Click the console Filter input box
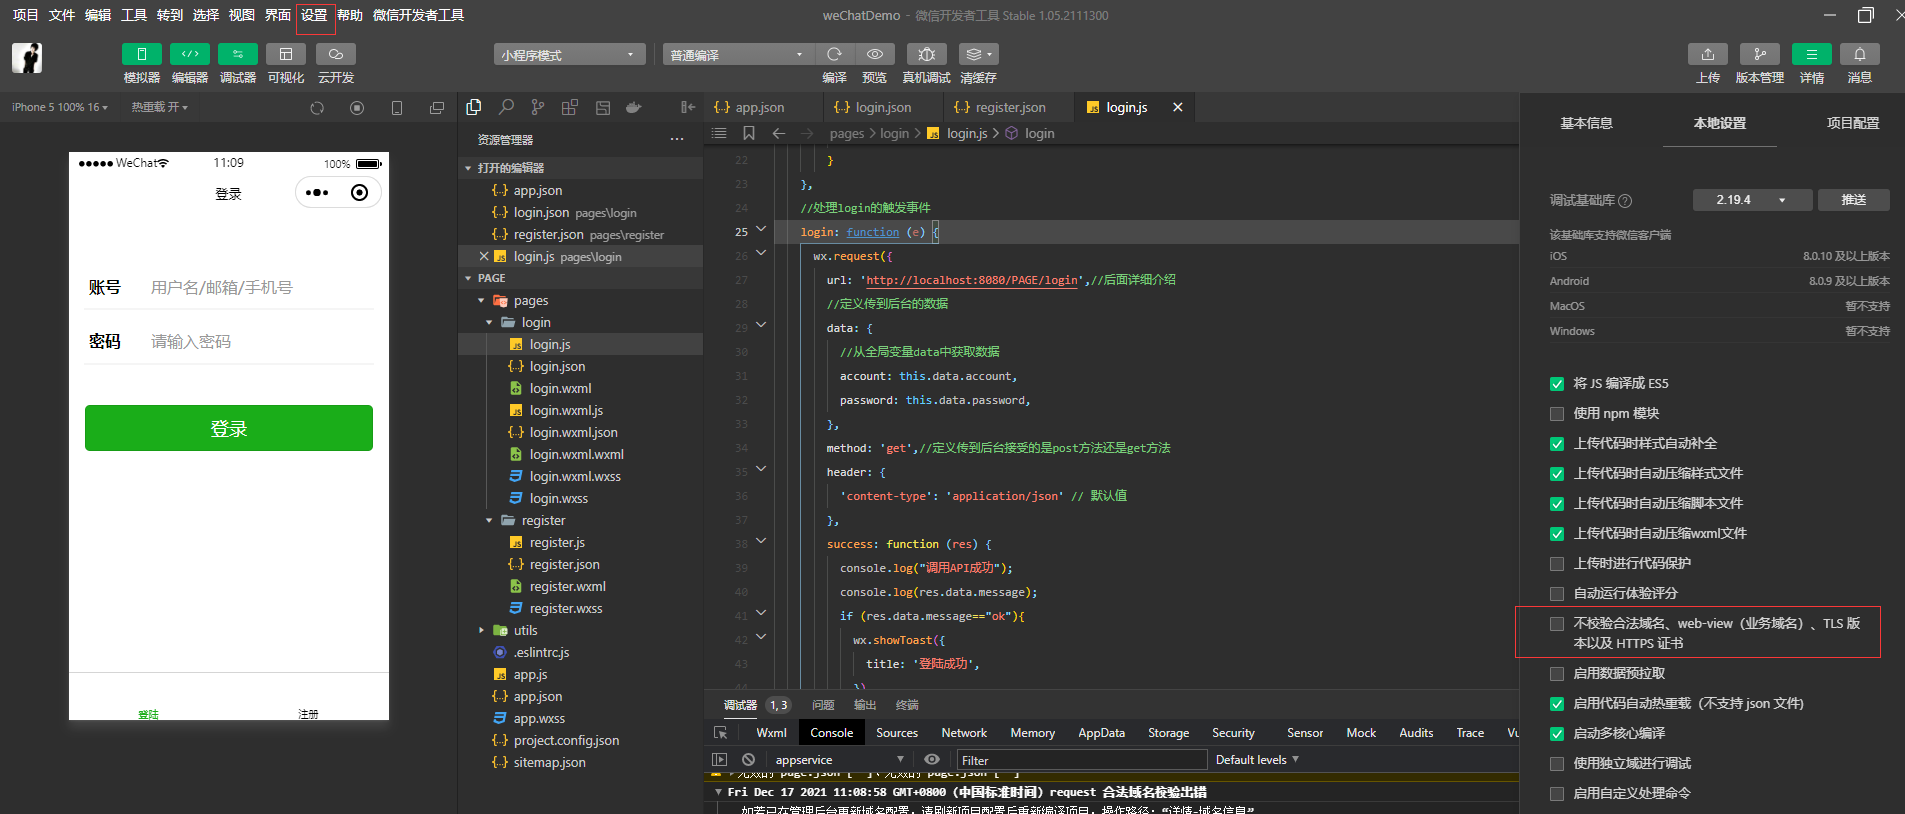This screenshot has height=814, width=1905. point(1080,760)
